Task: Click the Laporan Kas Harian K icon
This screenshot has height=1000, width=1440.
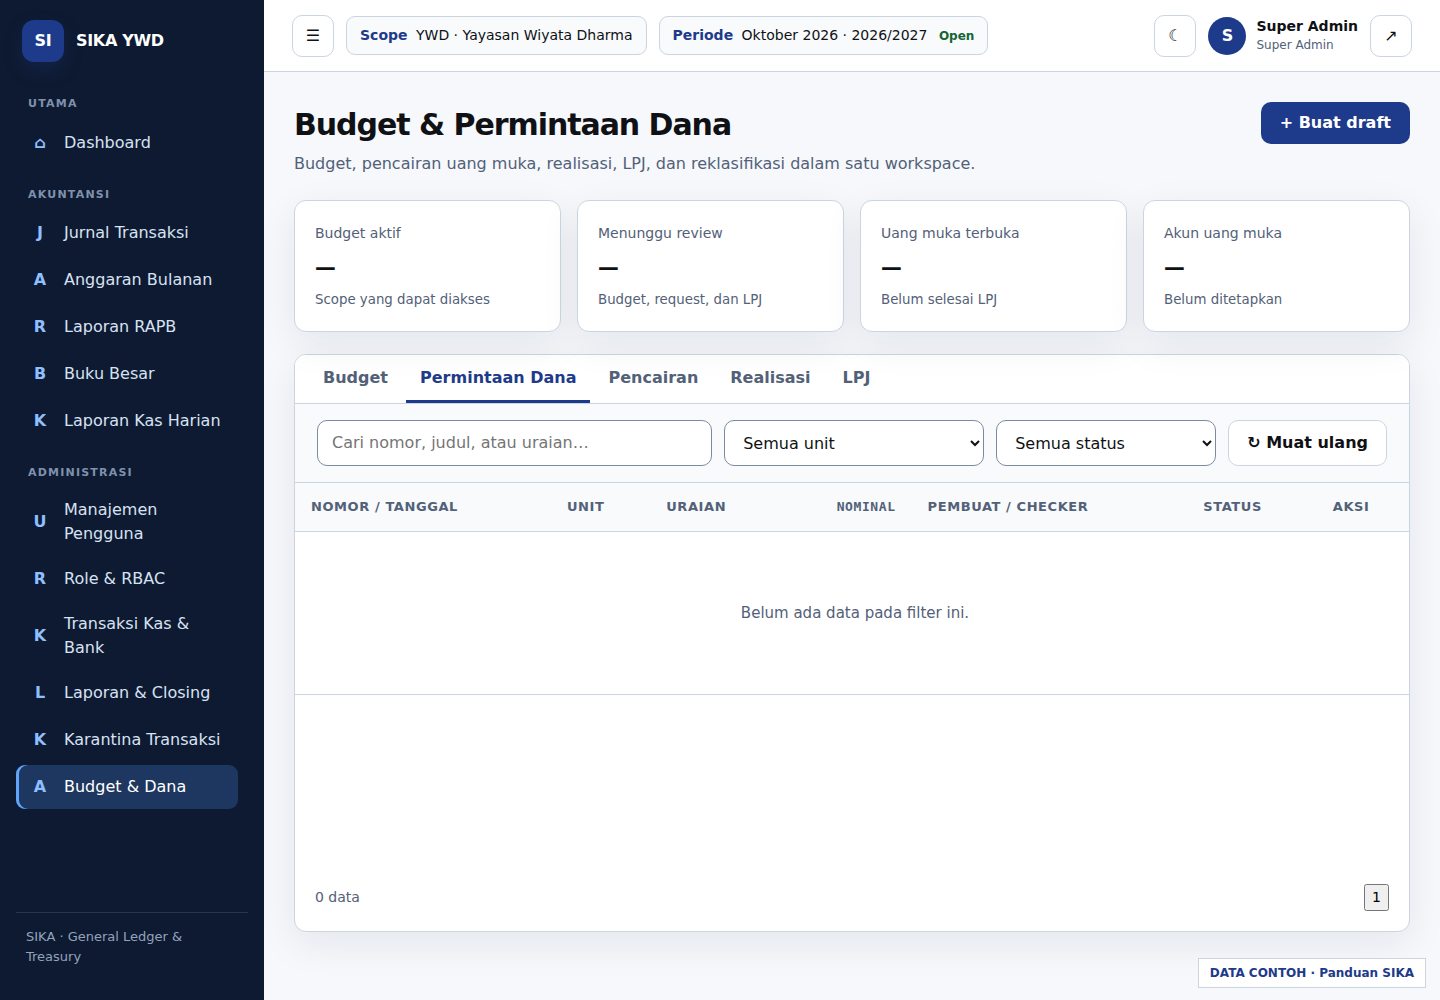Action: 40,421
